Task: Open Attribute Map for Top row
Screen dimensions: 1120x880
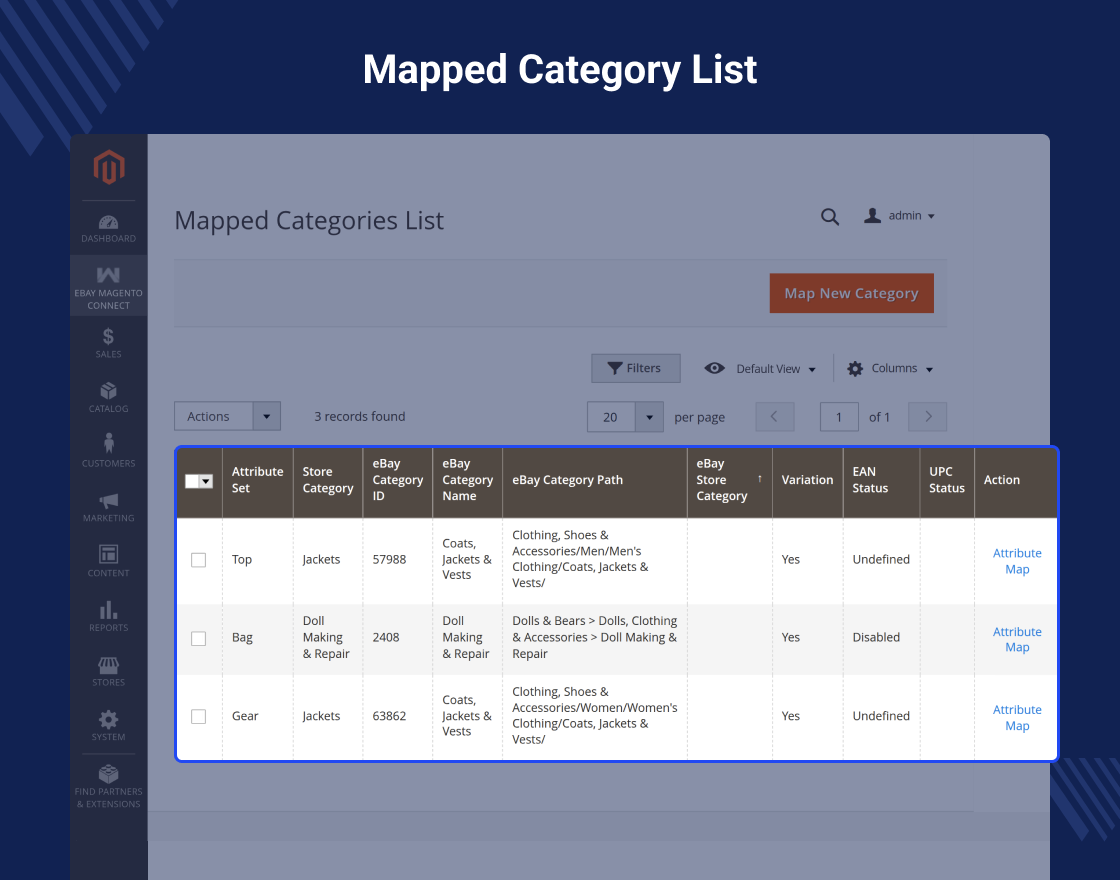Action: pos(1017,561)
